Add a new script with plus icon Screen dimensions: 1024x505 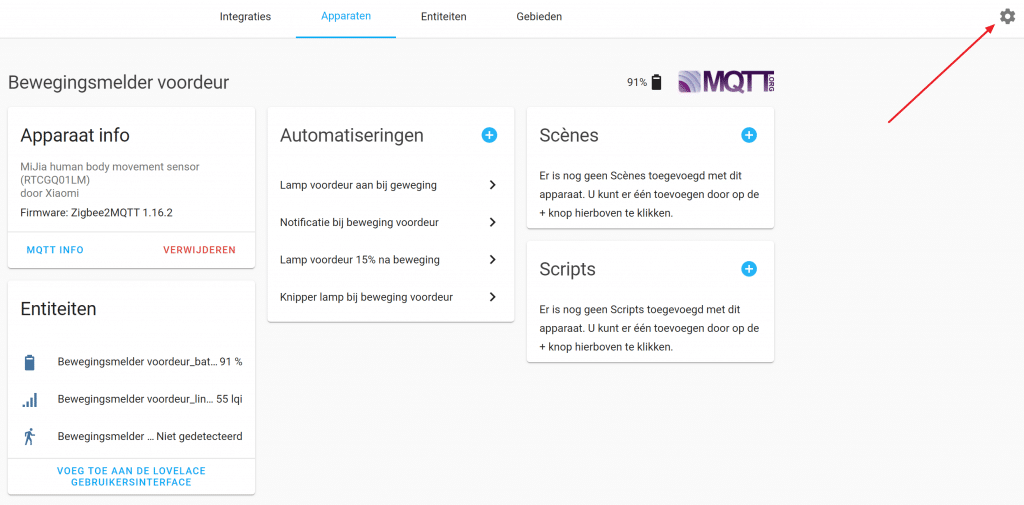[x=749, y=269]
